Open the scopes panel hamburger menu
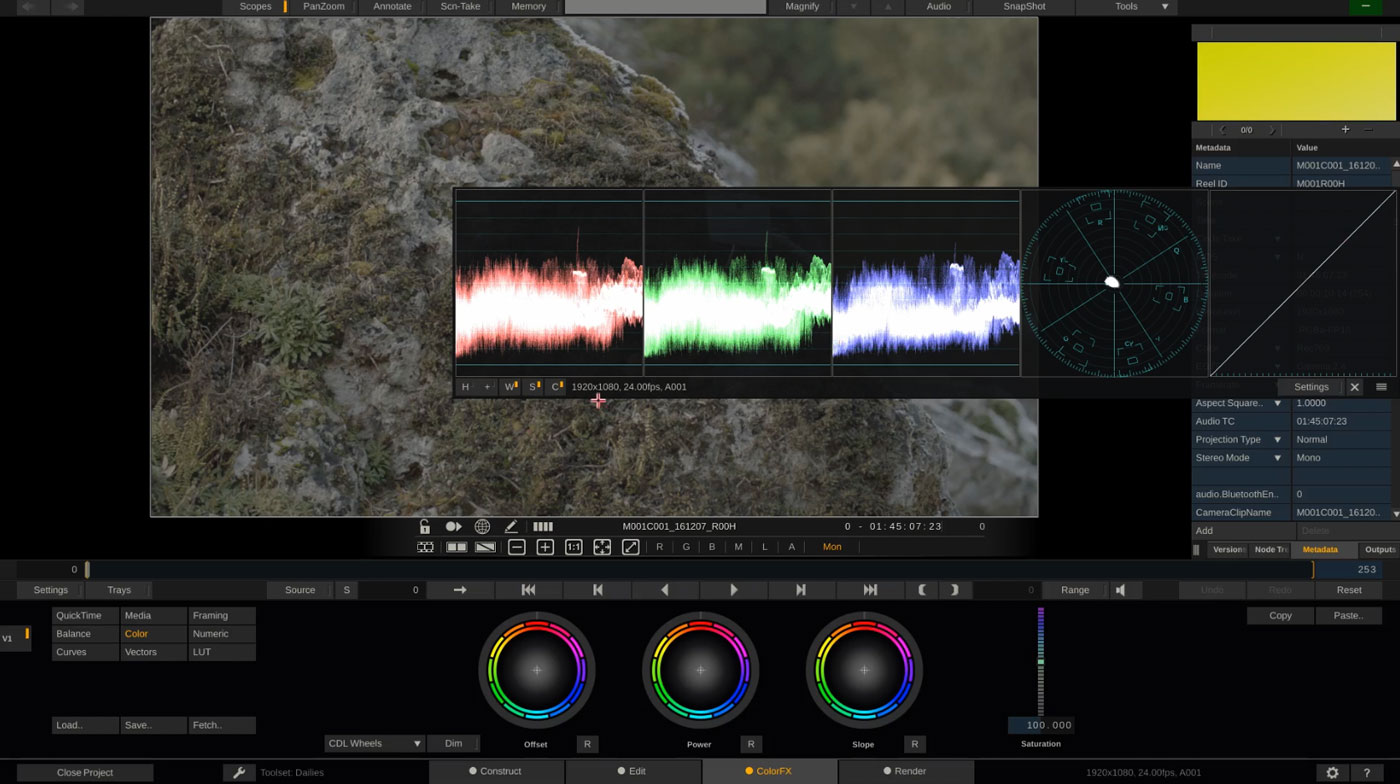Image resolution: width=1400 pixels, height=784 pixels. point(1381,387)
